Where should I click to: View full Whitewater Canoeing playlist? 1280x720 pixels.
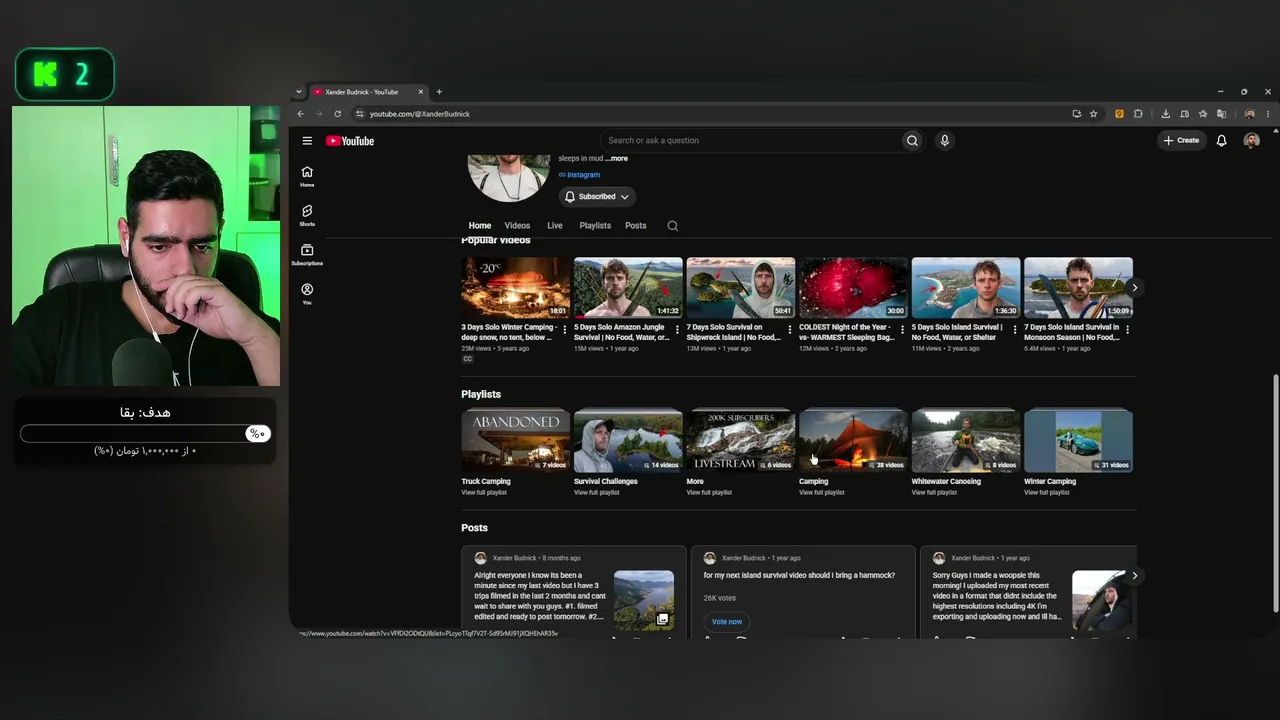[x=934, y=493]
